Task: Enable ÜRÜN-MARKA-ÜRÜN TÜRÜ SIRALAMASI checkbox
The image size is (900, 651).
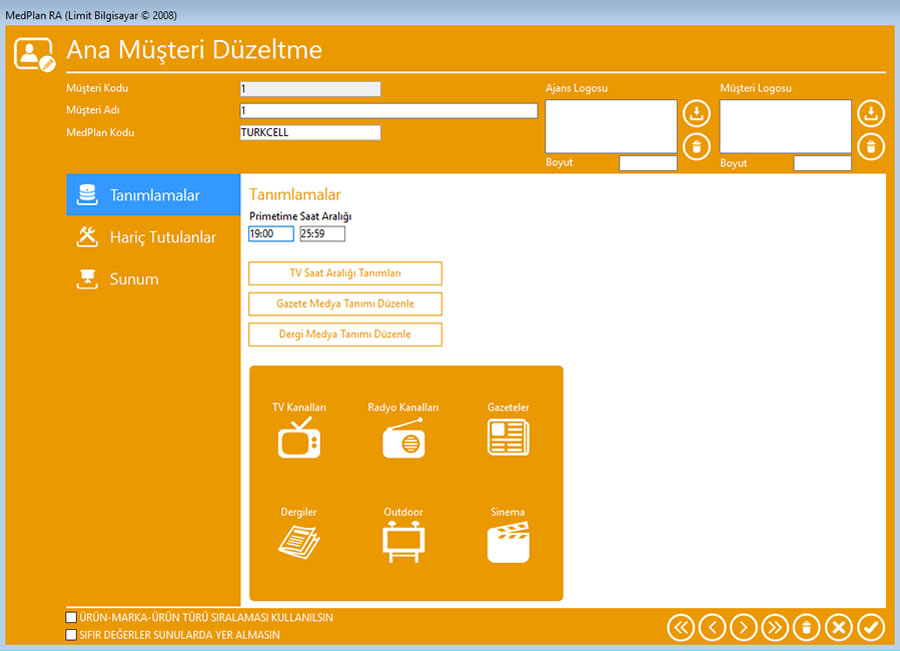Action: click(71, 618)
